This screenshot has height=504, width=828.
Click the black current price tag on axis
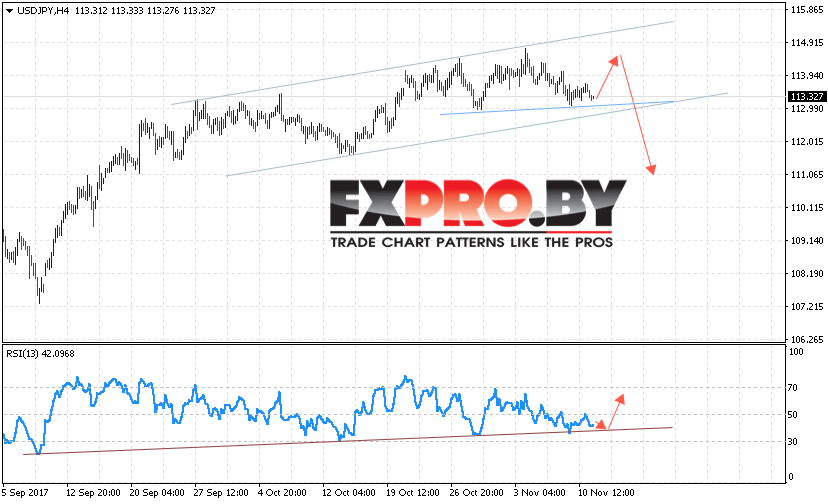(x=807, y=96)
